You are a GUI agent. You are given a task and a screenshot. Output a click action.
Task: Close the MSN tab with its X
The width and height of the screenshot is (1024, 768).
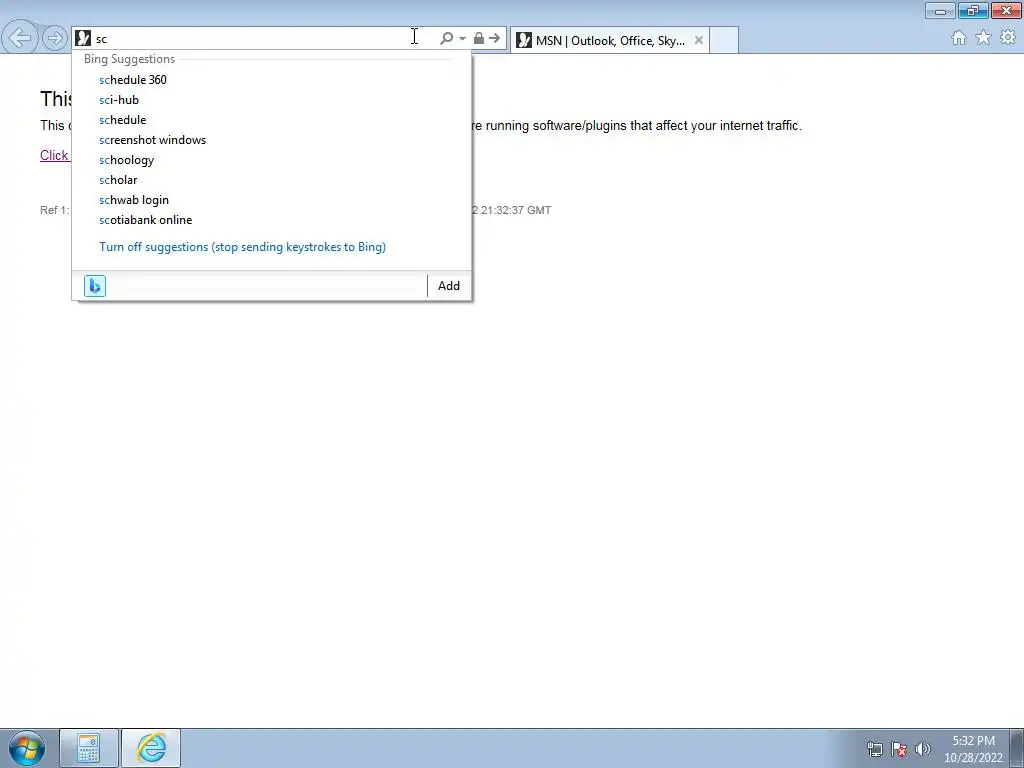click(x=699, y=40)
